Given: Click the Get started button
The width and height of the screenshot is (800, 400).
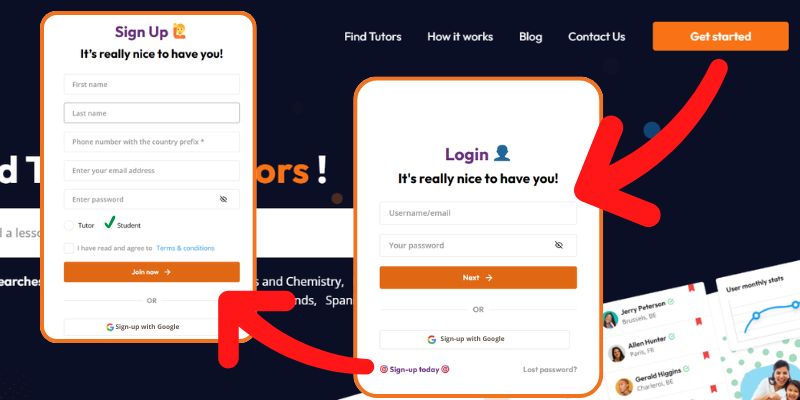Looking at the screenshot, I should coord(720,36).
